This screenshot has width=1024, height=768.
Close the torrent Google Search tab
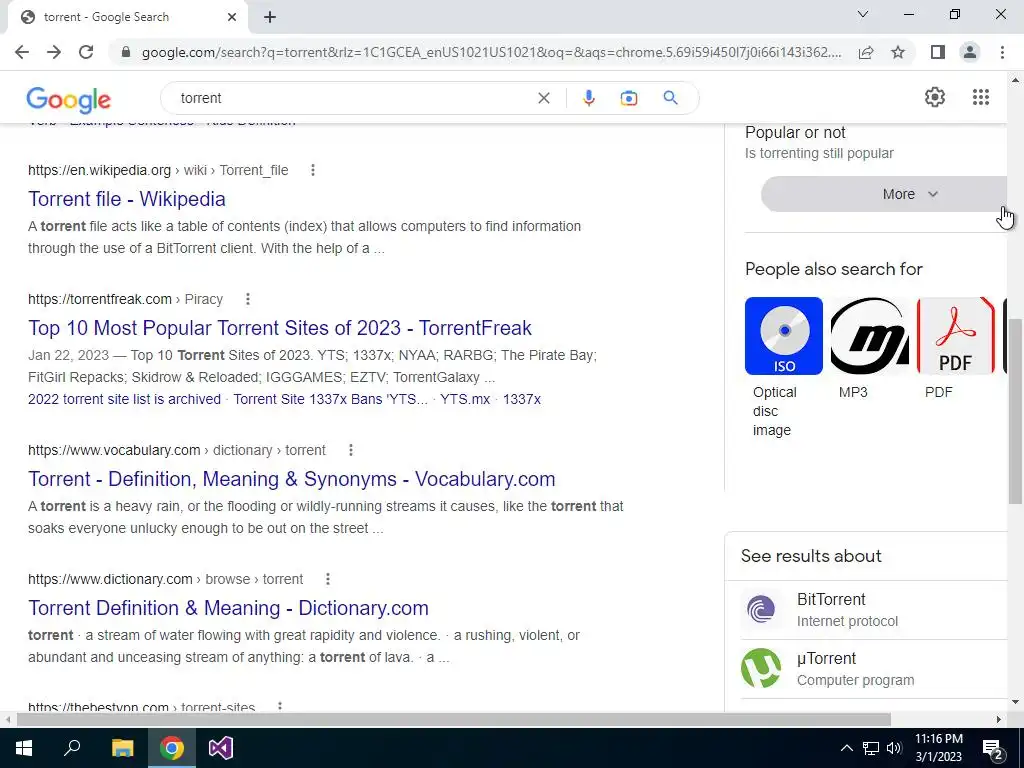(x=232, y=17)
